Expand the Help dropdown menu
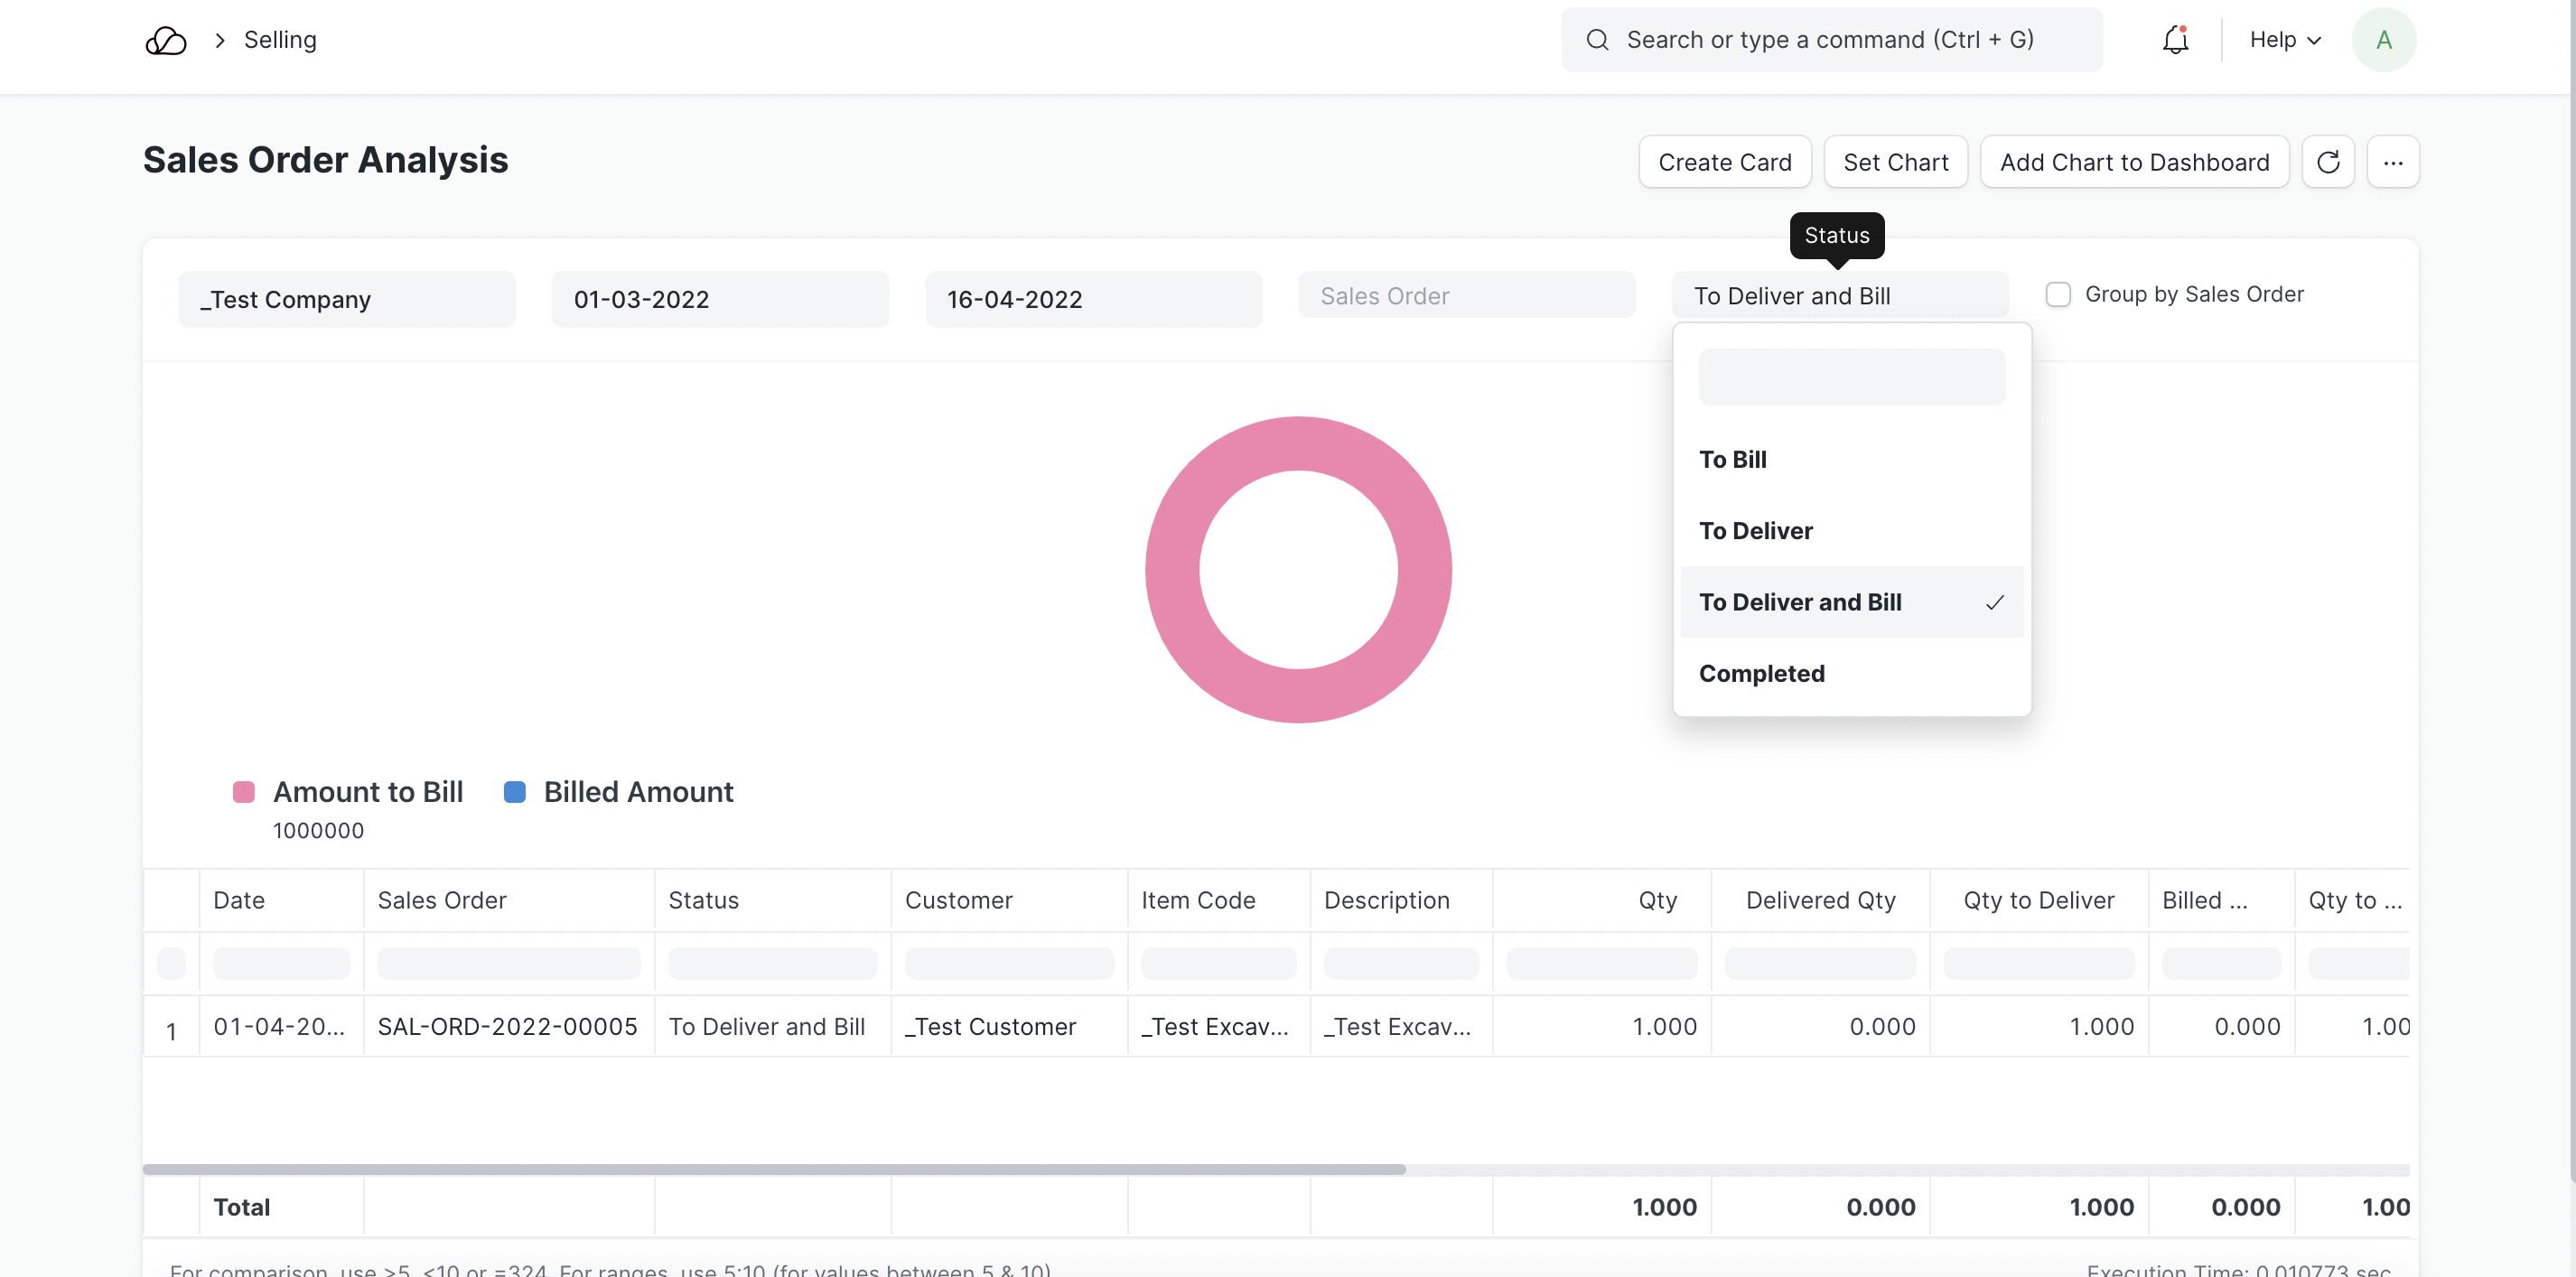2576x1277 pixels. (2284, 40)
